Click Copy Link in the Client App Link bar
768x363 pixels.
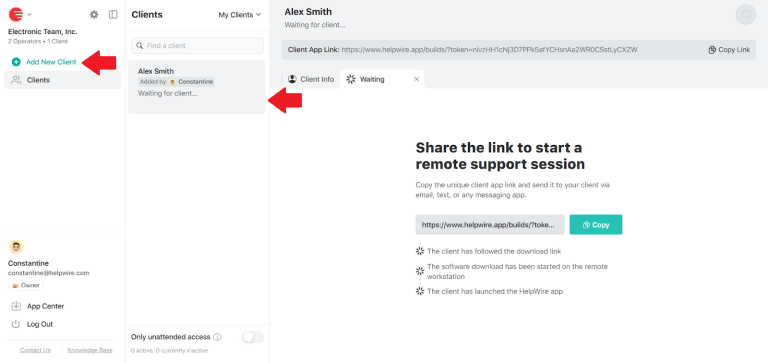(729, 50)
